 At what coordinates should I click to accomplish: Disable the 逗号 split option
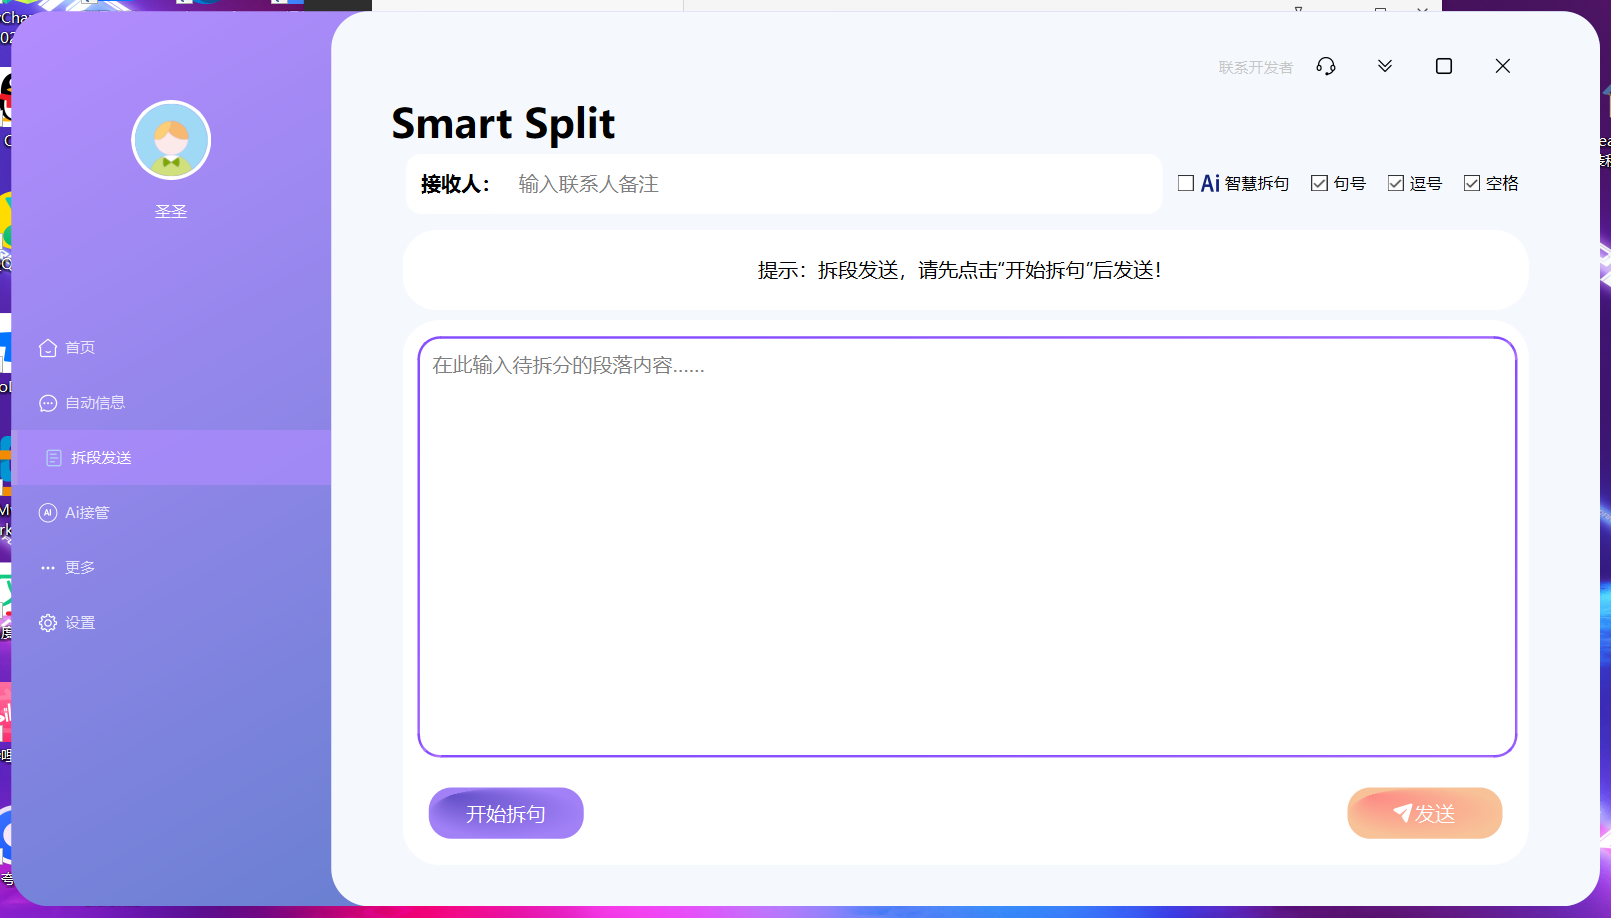click(x=1394, y=182)
